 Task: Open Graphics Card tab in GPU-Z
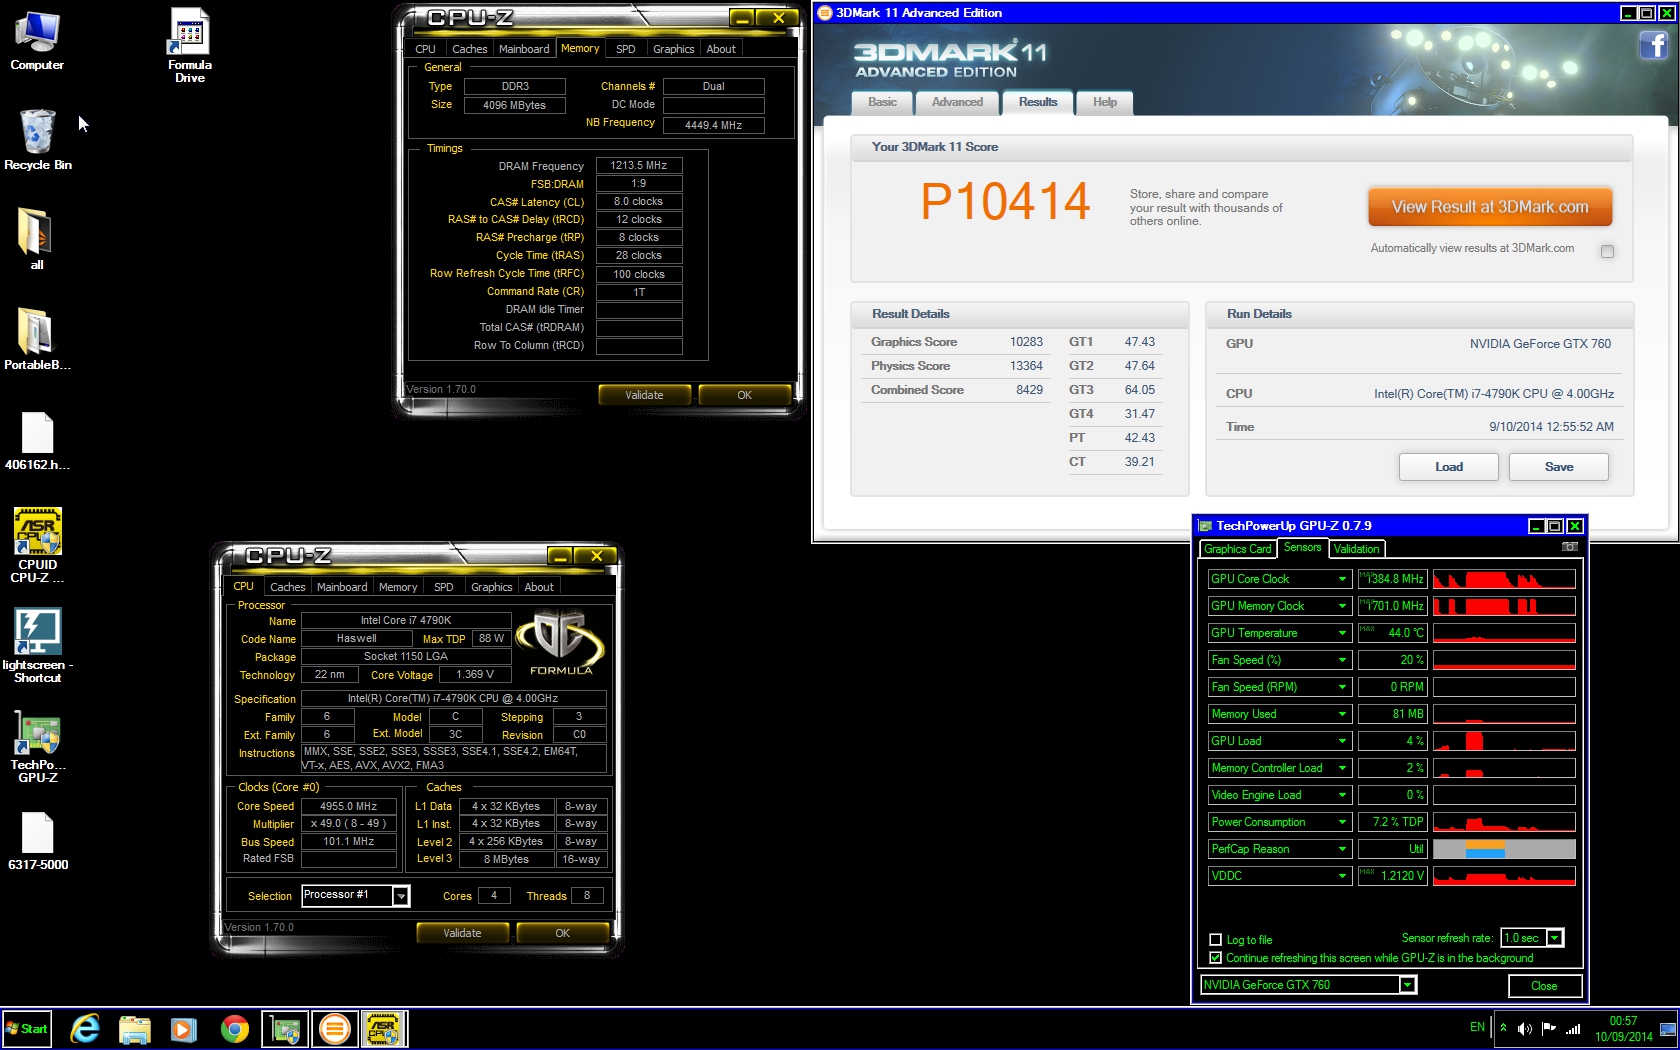[x=1237, y=549]
